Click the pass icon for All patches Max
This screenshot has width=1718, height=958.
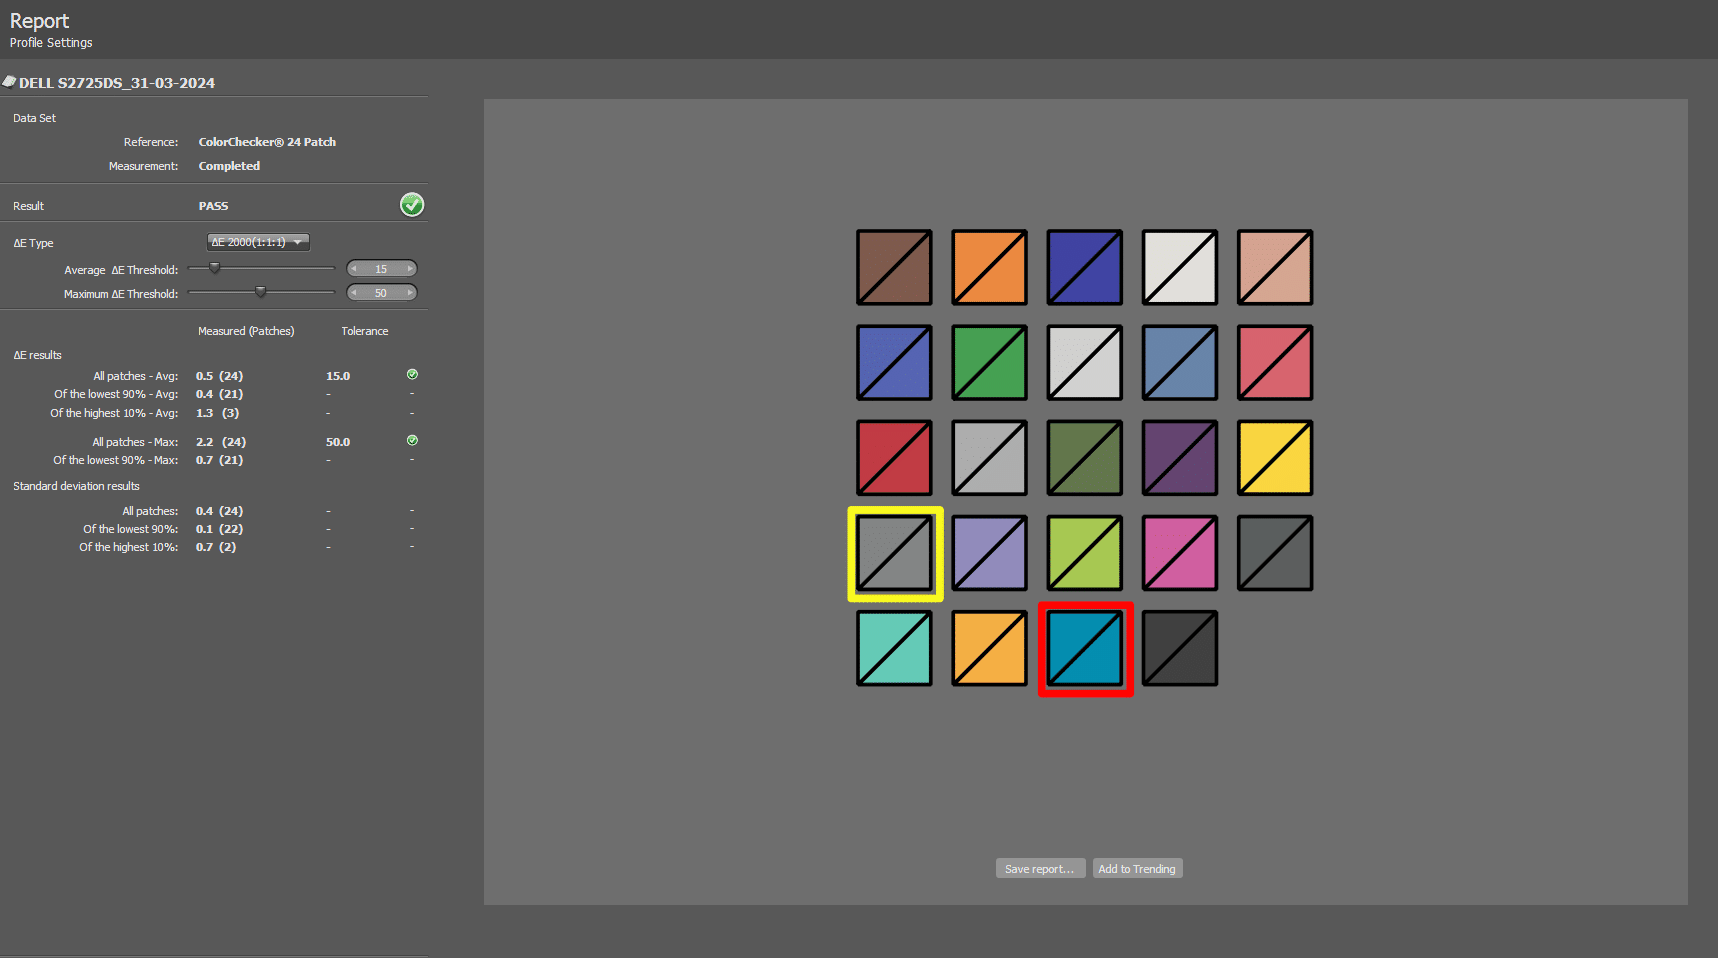412,441
